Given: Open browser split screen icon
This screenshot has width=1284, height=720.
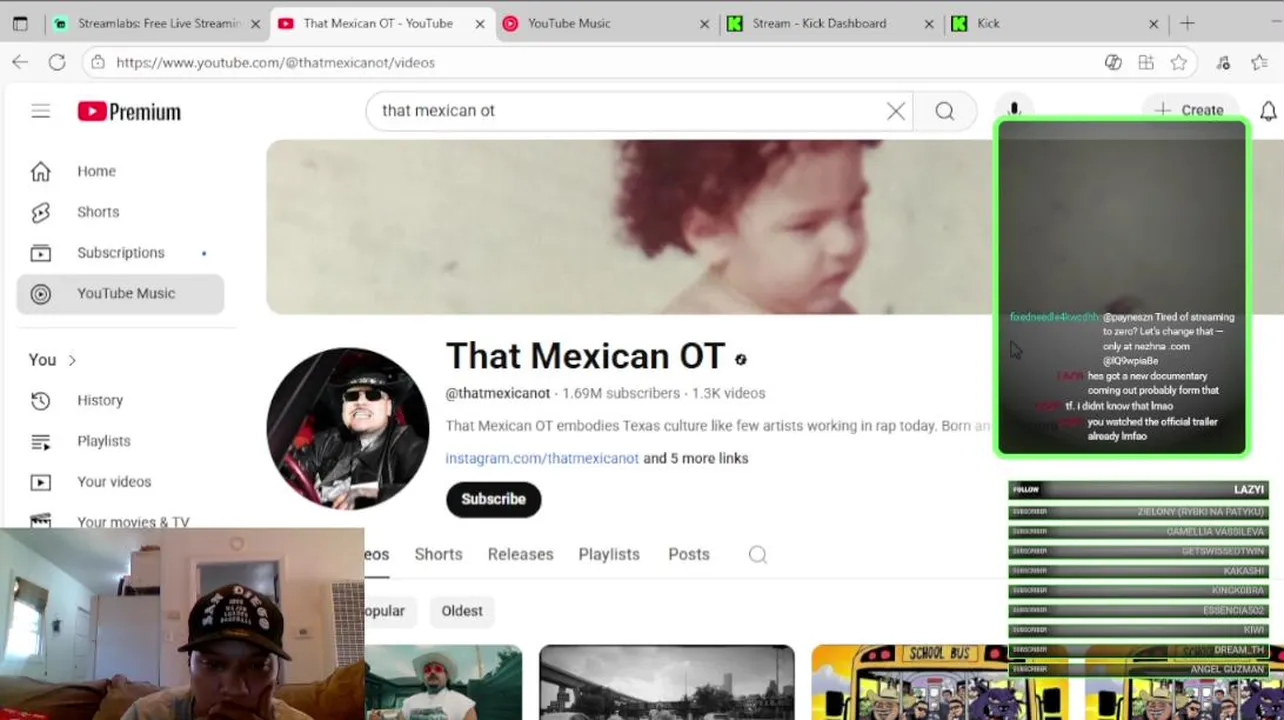Looking at the screenshot, I should (1146, 62).
